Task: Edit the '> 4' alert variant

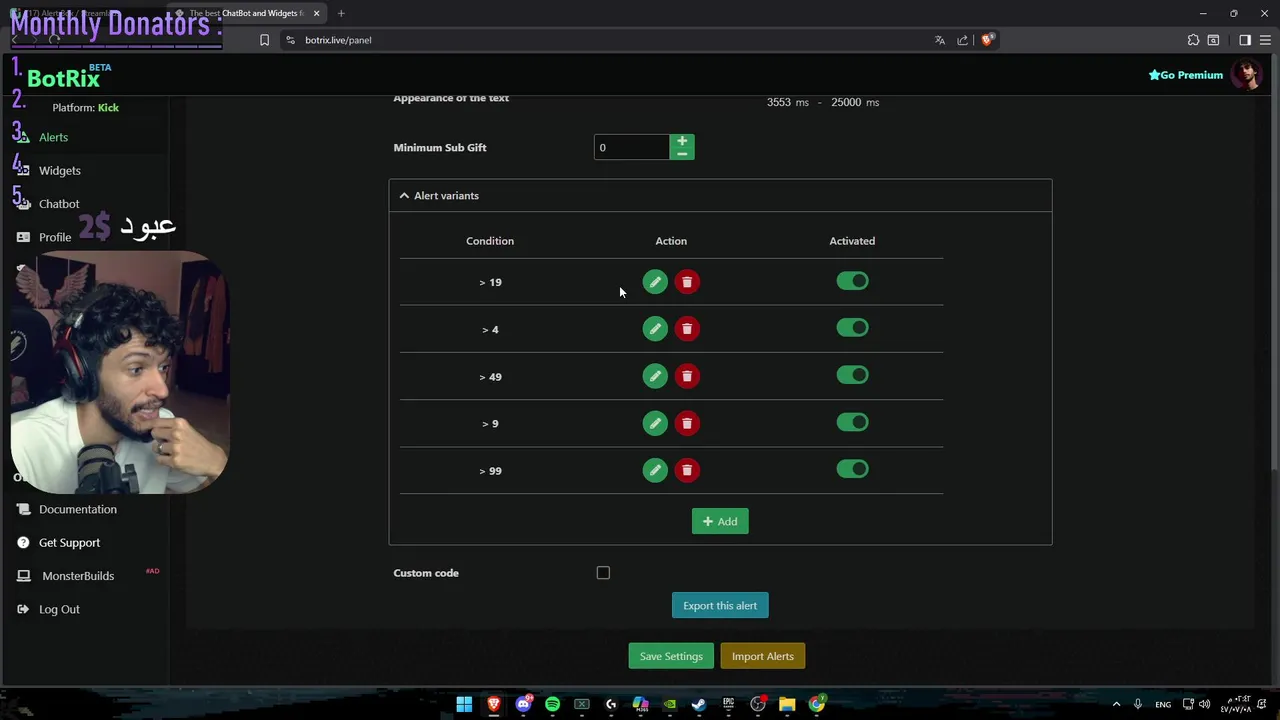Action: [x=655, y=329]
